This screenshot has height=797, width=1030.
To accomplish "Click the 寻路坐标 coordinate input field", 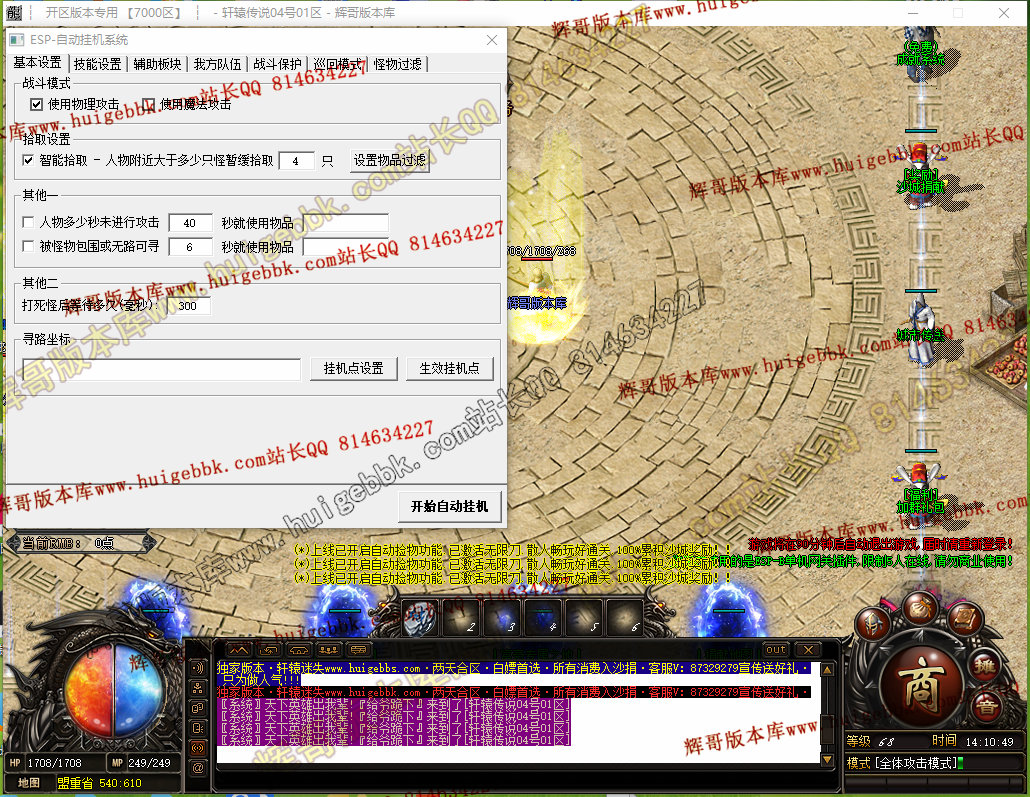I will [162, 369].
